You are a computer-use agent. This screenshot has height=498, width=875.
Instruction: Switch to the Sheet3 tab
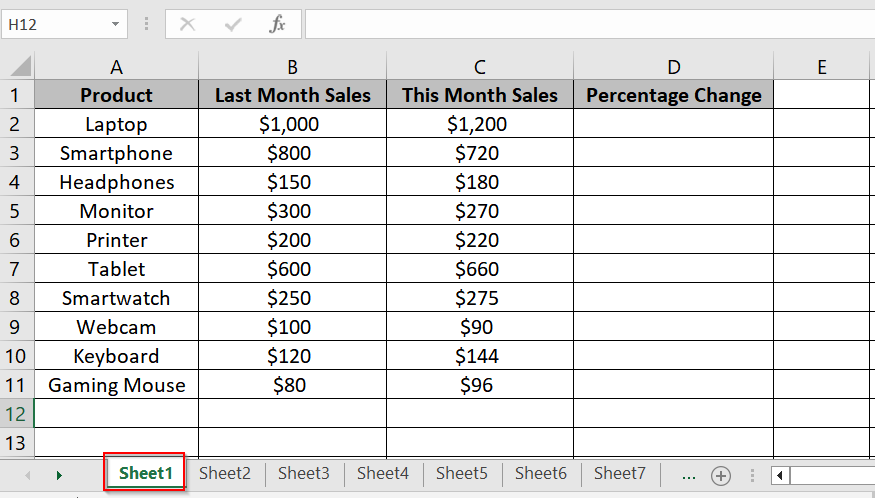[304, 473]
